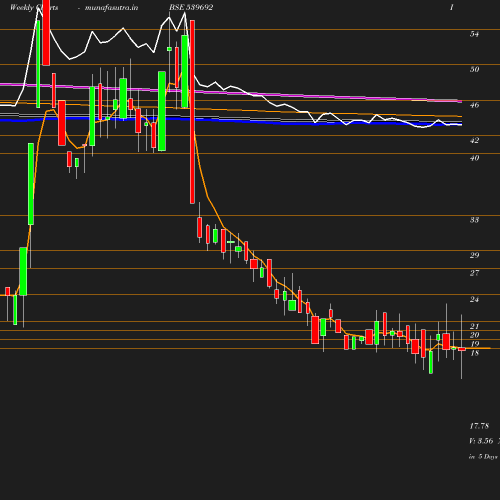Screen dimensions: 500x500
Task: Click the 17.78 last price value
Action: click(479, 426)
